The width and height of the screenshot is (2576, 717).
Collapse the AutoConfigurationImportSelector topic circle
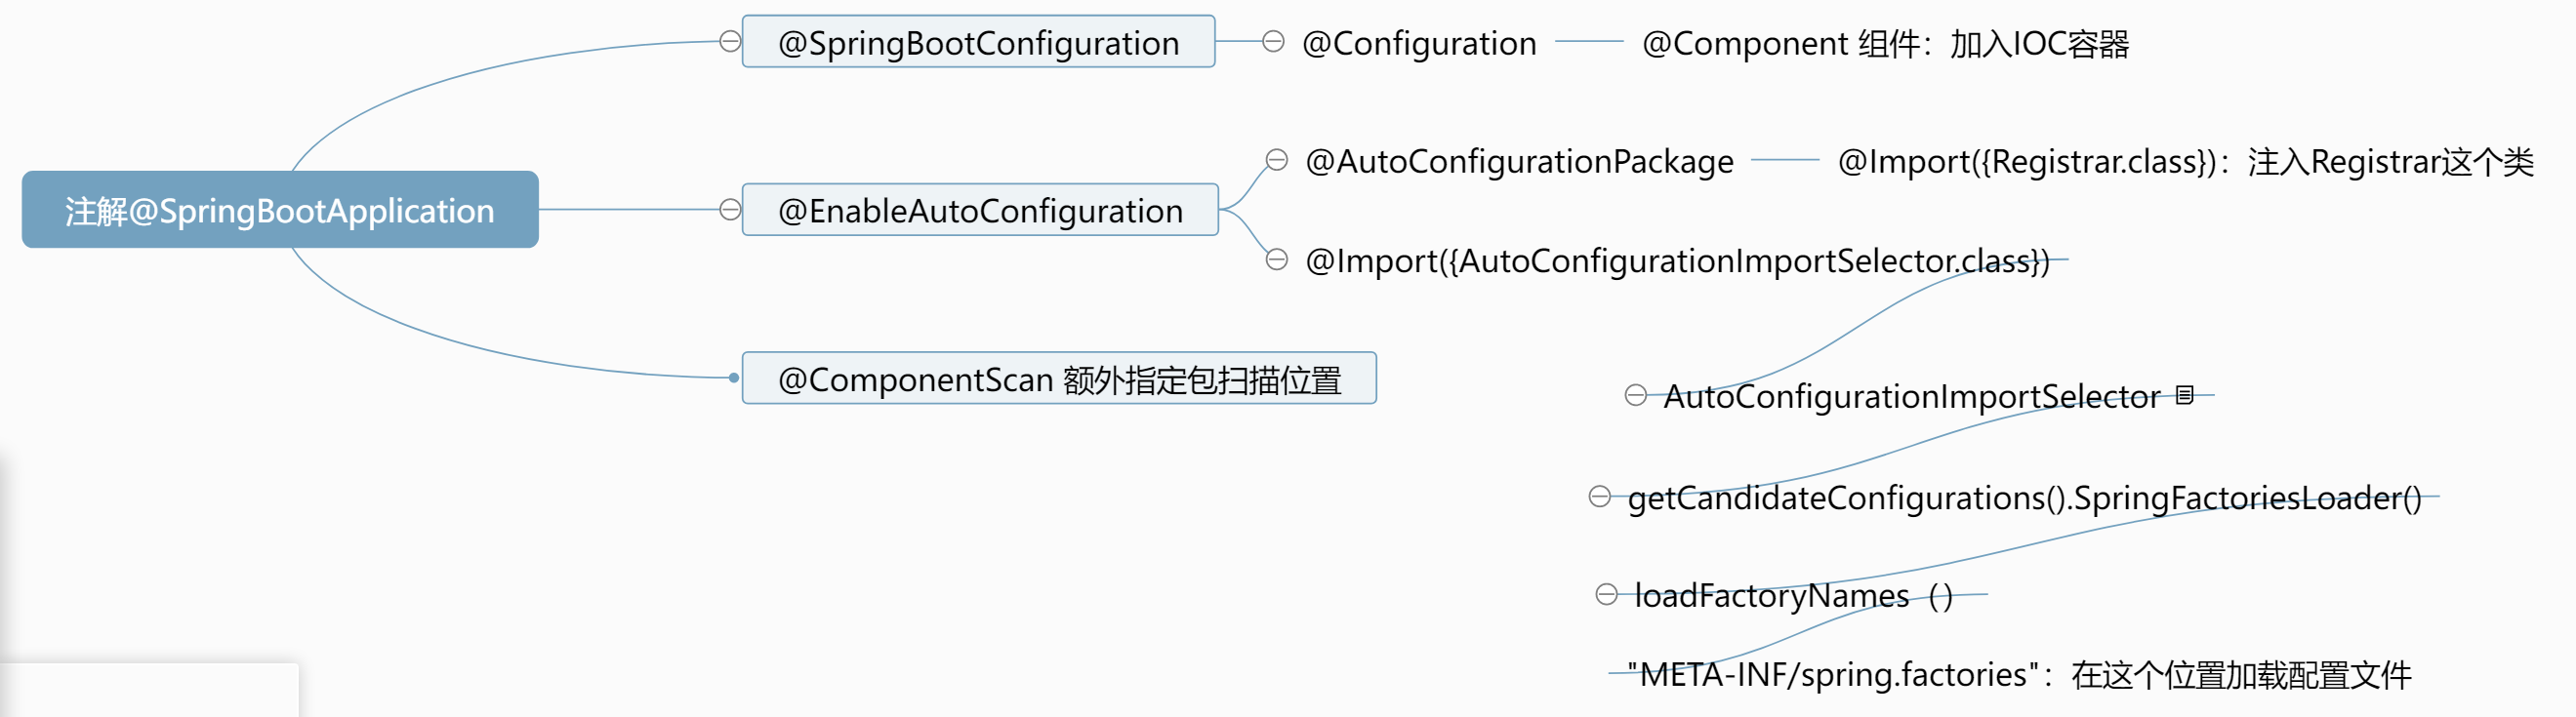[x=1636, y=396]
